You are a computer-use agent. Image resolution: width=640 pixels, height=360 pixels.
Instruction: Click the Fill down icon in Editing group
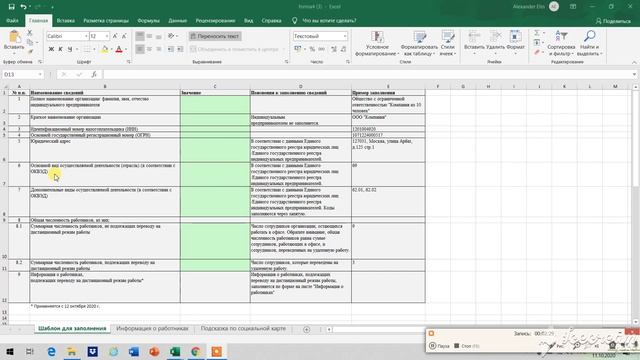pyautogui.click(x=537, y=42)
